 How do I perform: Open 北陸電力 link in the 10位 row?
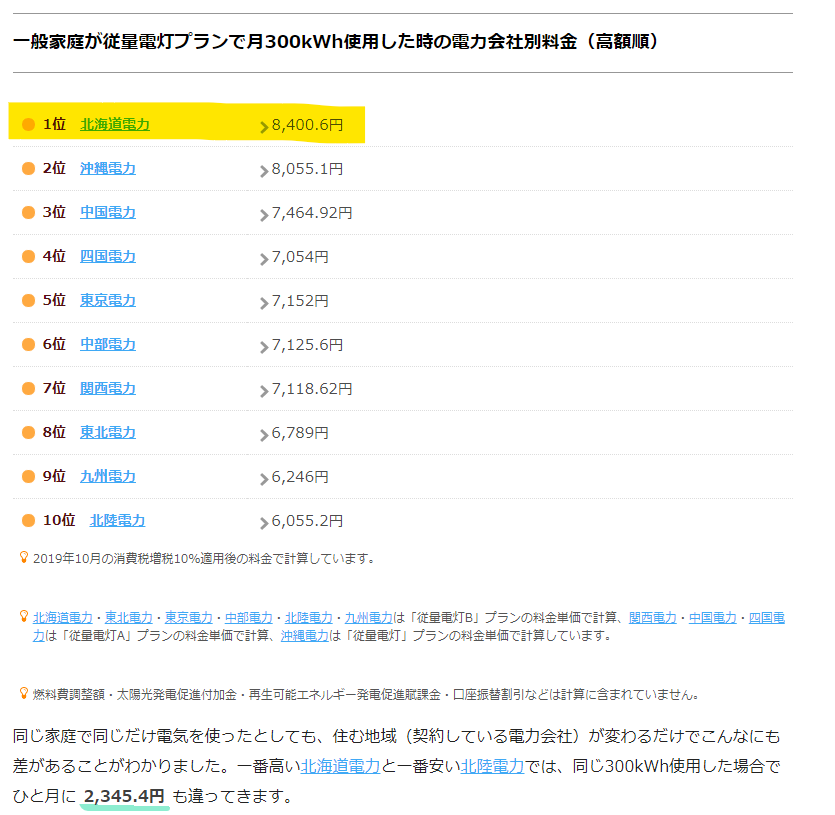[x=117, y=520]
